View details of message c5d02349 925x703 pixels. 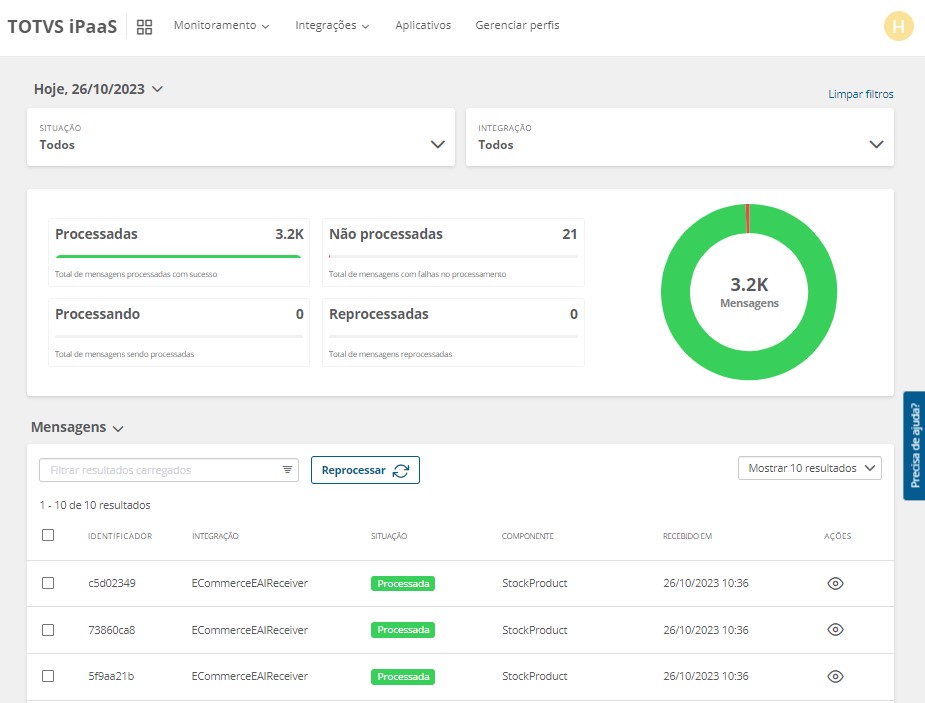pyautogui.click(x=836, y=583)
